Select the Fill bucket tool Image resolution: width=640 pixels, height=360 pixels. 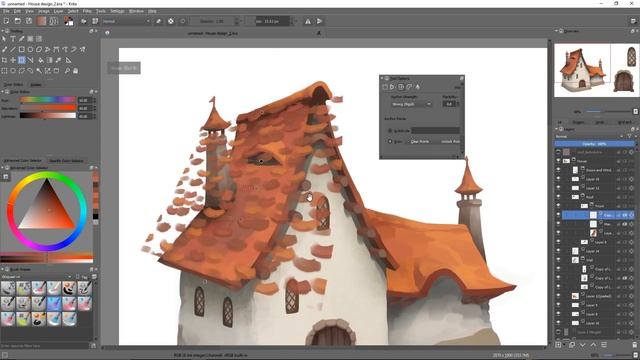coord(41,60)
